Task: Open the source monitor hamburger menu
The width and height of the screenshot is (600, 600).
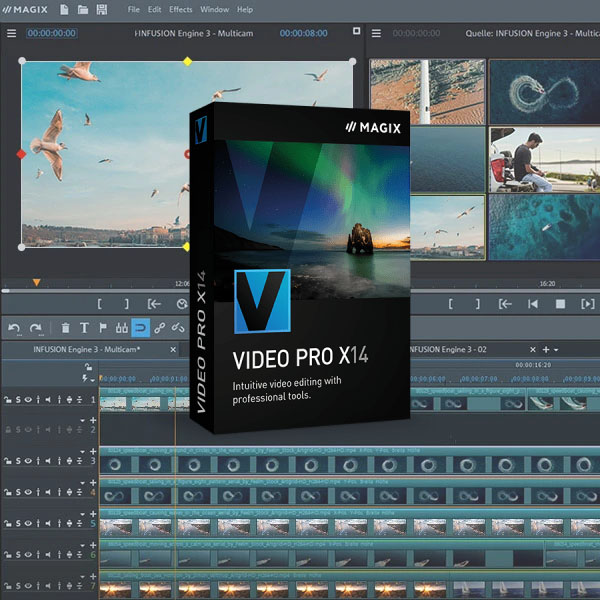Action: pyautogui.click(x=377, y=33)
